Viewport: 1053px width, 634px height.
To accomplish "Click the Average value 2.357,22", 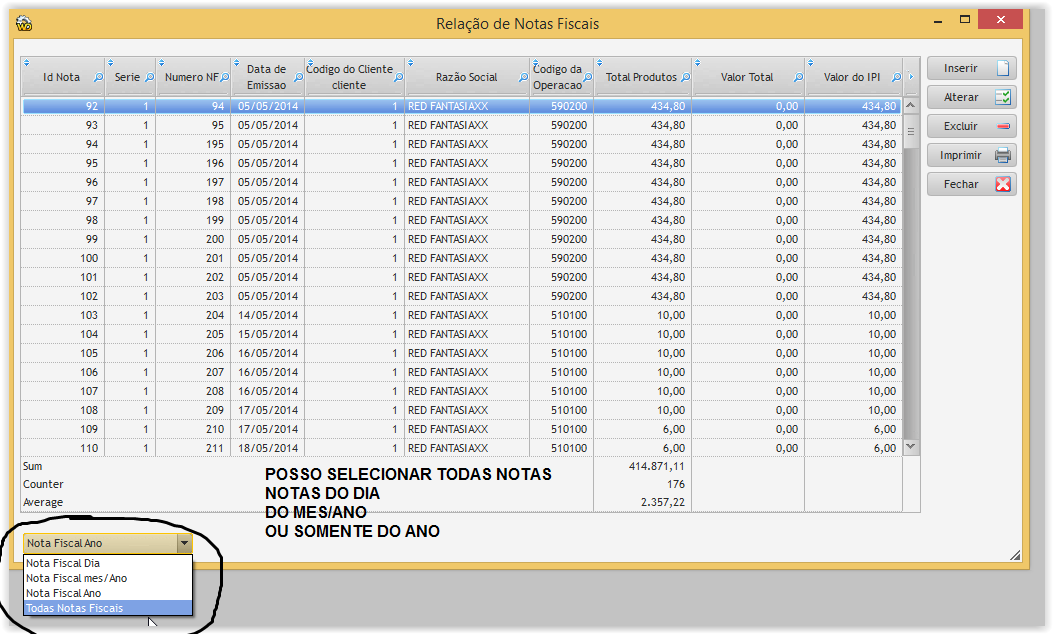I will tap(662, 502).
